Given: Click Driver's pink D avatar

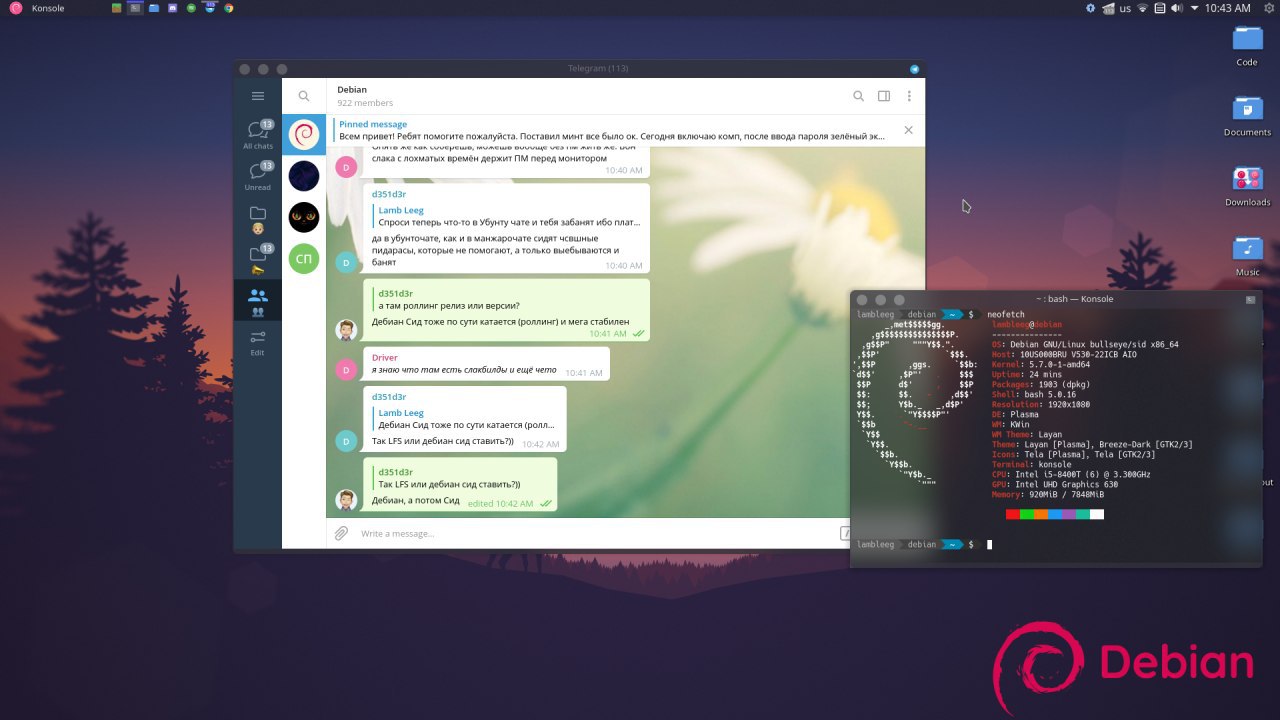Looking at the screenshot, I should (x=346, y=370).
